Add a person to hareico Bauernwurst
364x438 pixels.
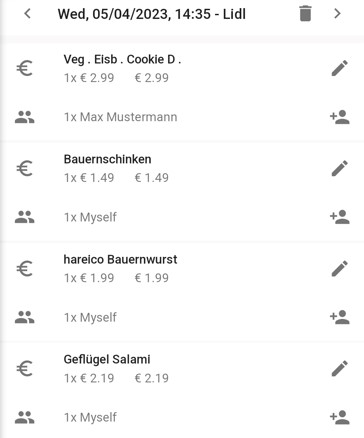(x=340, y=317)
